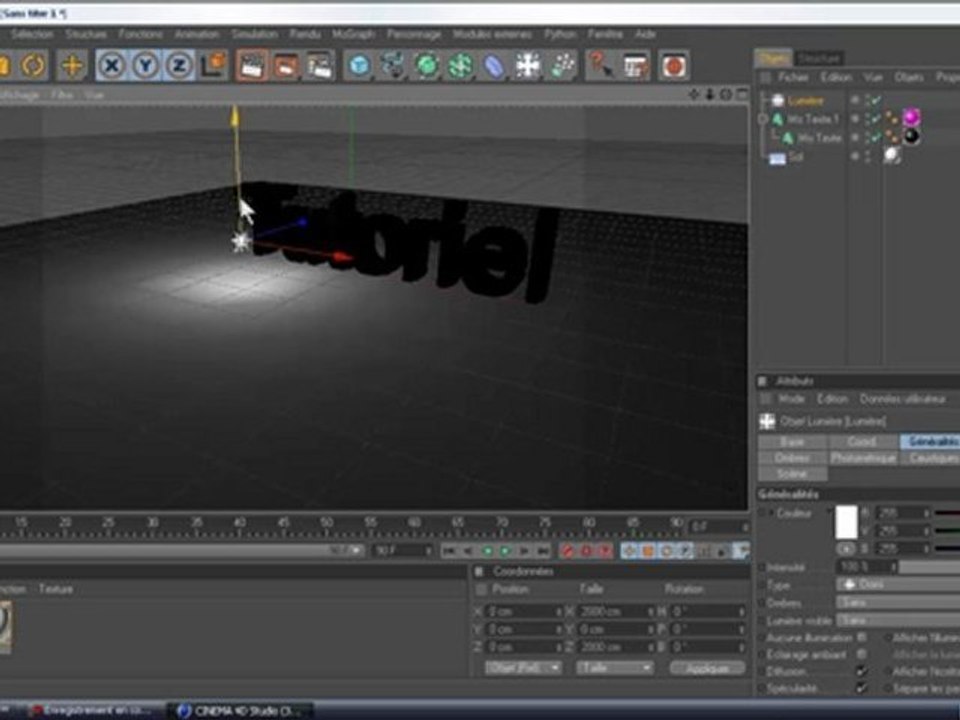Open the environment objects icon
Viewport: 960px width, 720px height.
click(528, 66)
